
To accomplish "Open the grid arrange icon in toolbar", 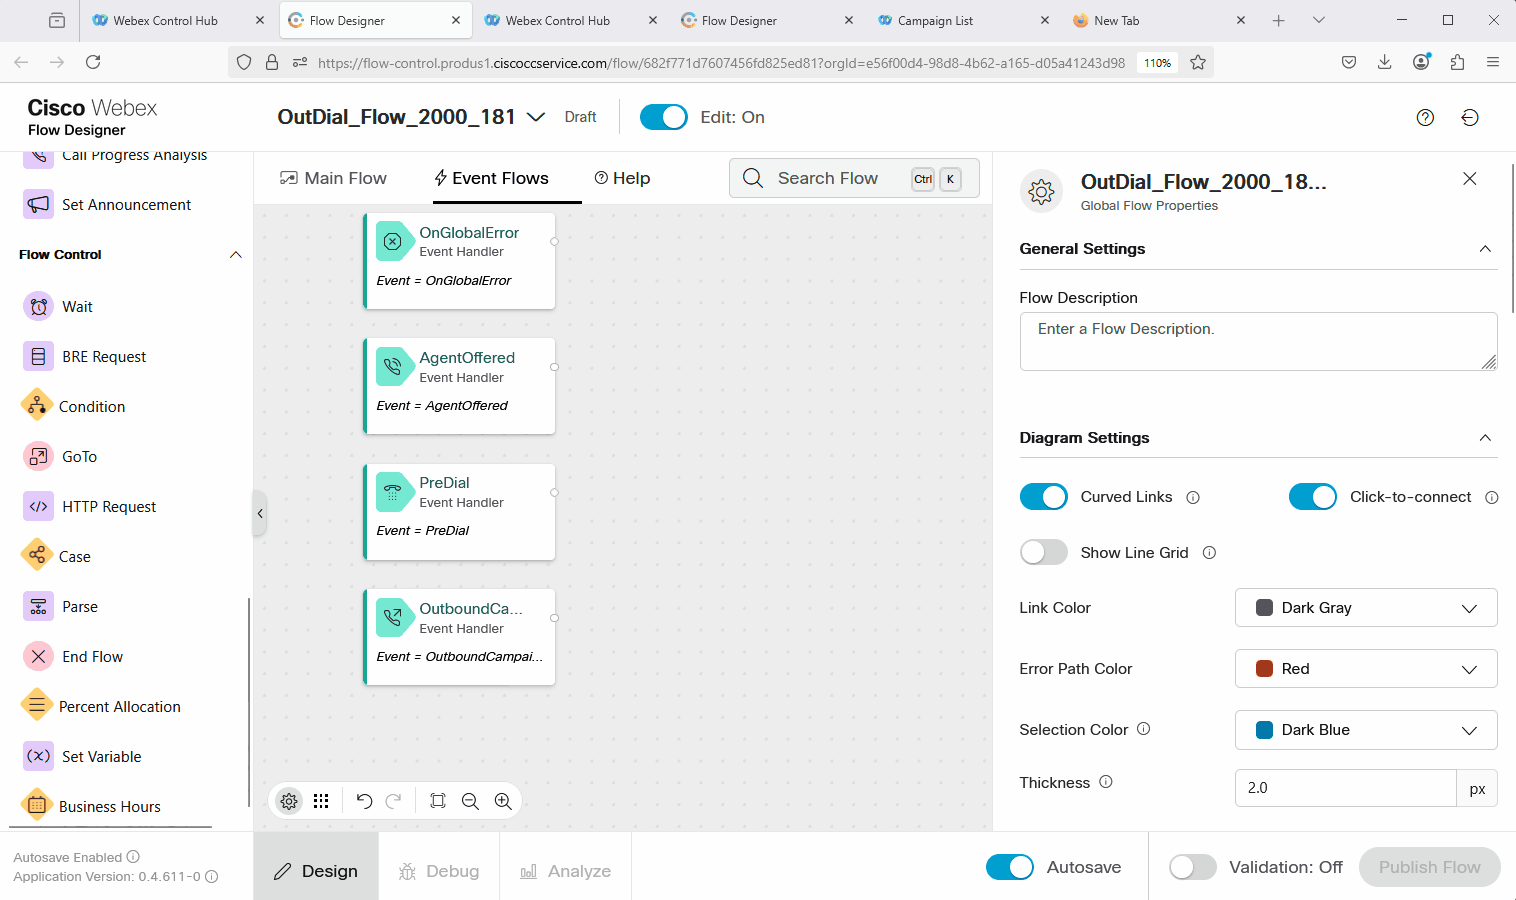I will coord(321,801).
